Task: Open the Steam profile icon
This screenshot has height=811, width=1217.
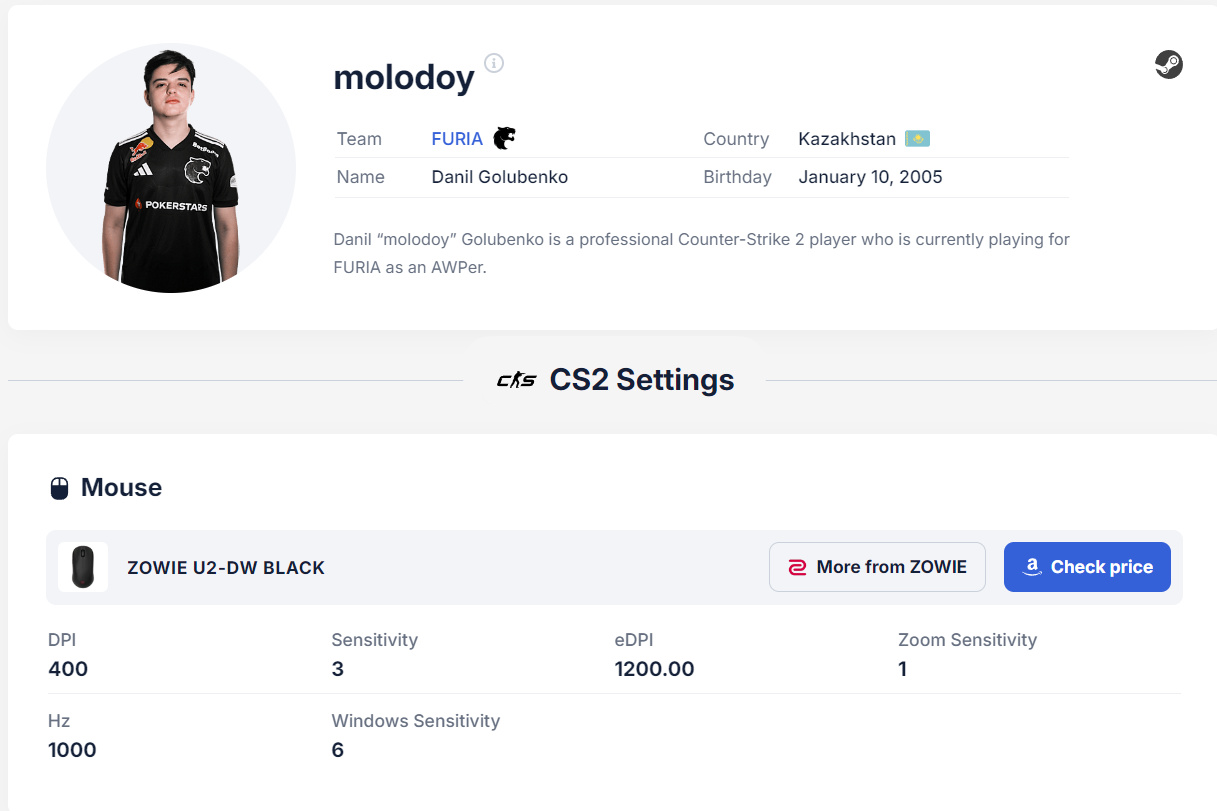Action: coord(1168,65)
